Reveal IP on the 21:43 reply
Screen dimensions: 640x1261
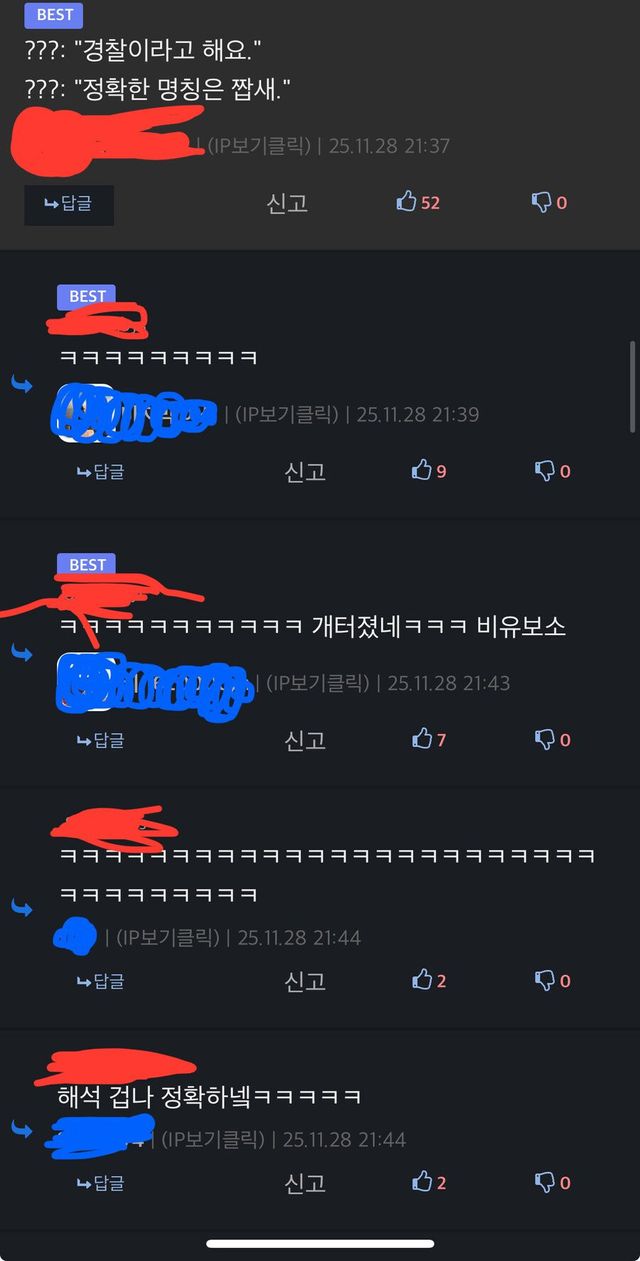(x=319, y=683)
